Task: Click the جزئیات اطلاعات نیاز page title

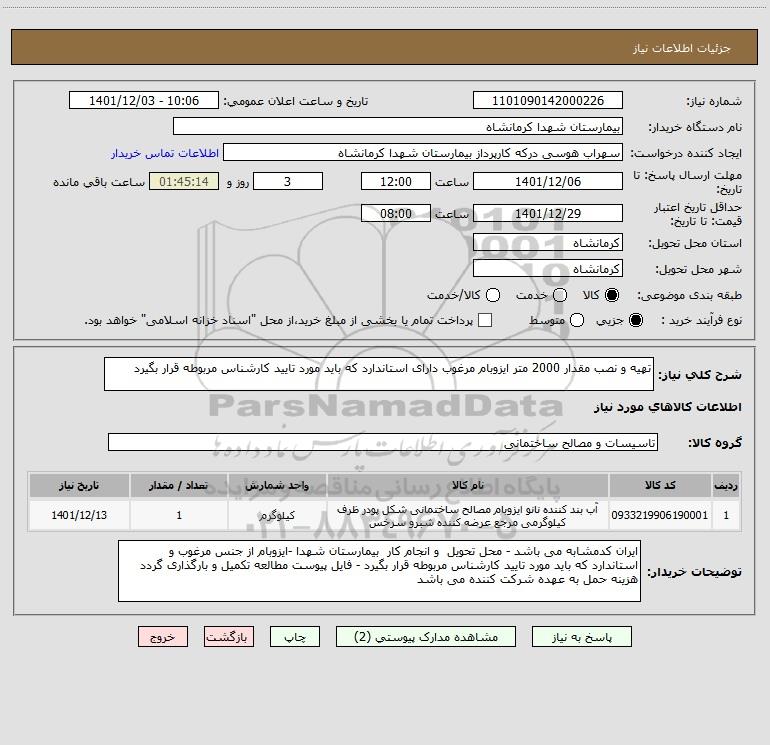Action: coord(682,48)
